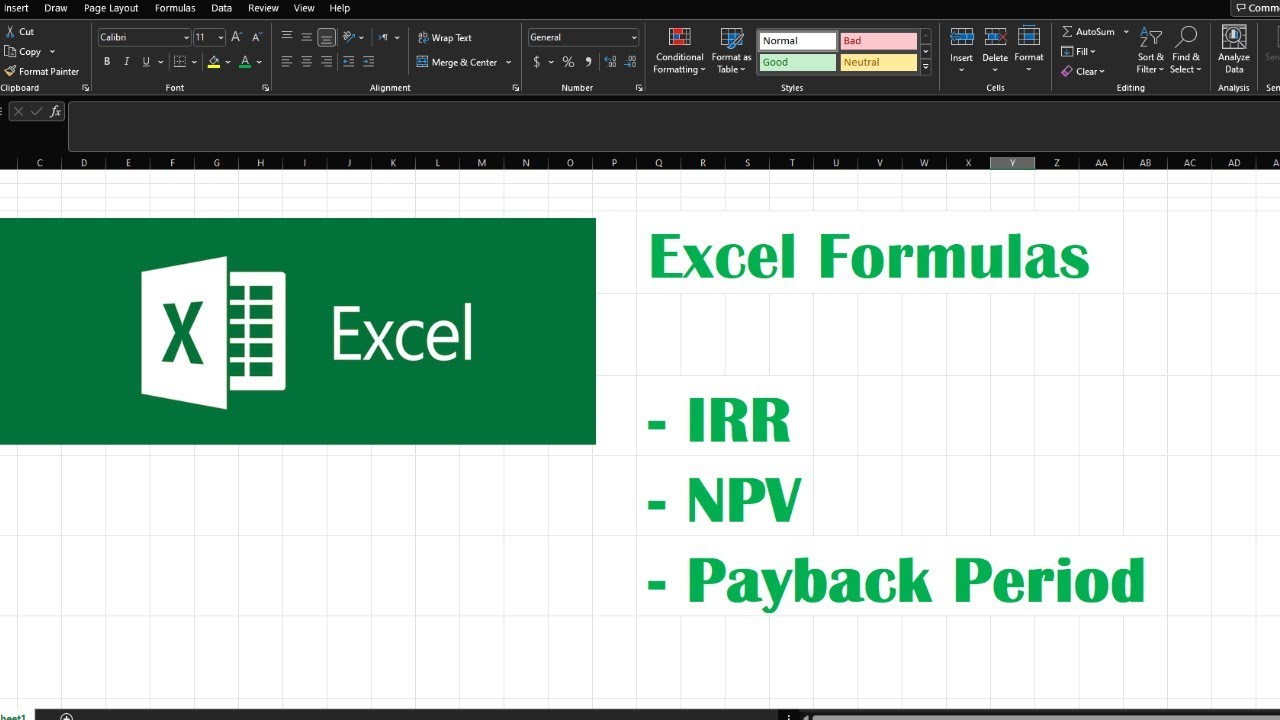This screenshot has height=720, width=1280.
Task: Apply the Normal cell style
Action: pyautogui.click(x=798, y=41)
